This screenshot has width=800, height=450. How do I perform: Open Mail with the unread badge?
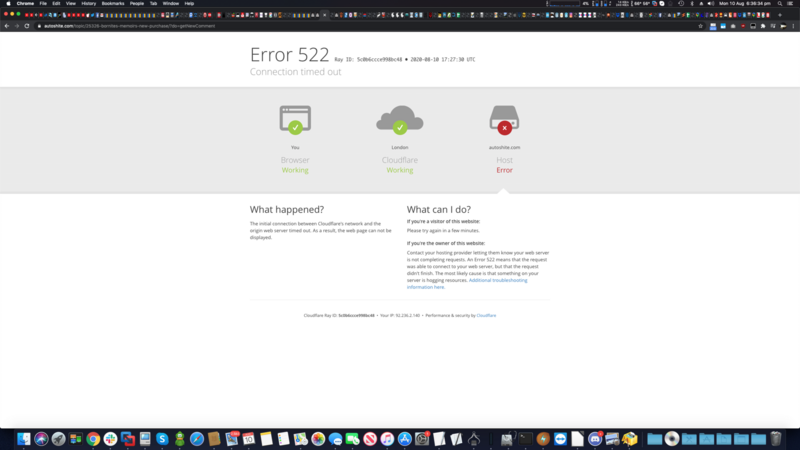[x=232, y=439]
